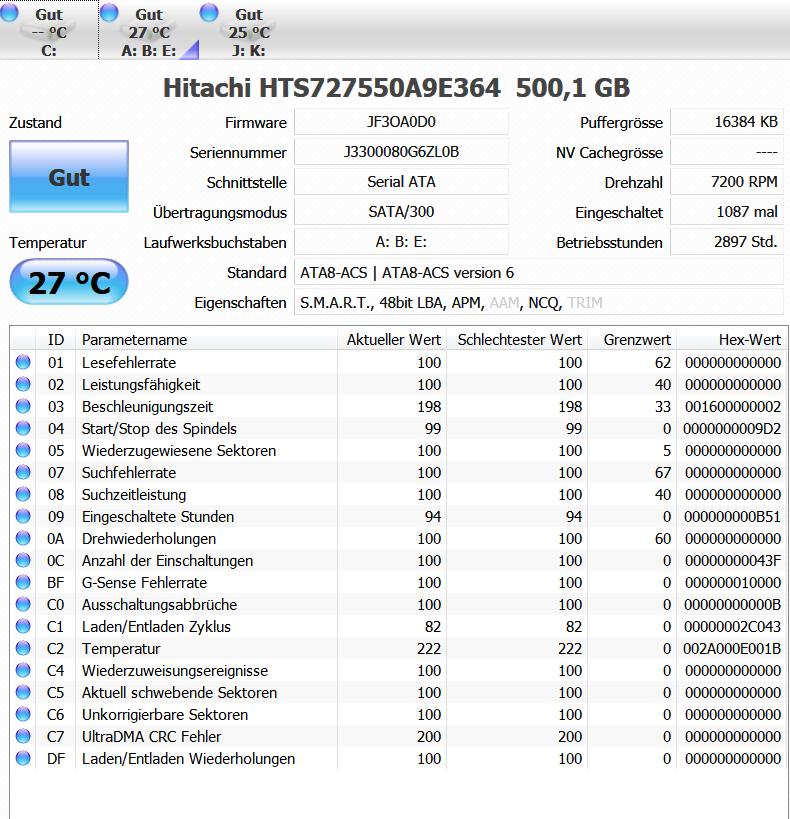Click the status dot of Drehwiederholungen row
790x819 pixels.
[23, 537]
